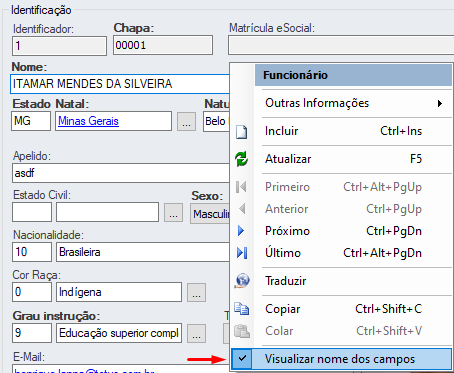Open the Grau instrução lookup ellipsis button

(196, 333)
